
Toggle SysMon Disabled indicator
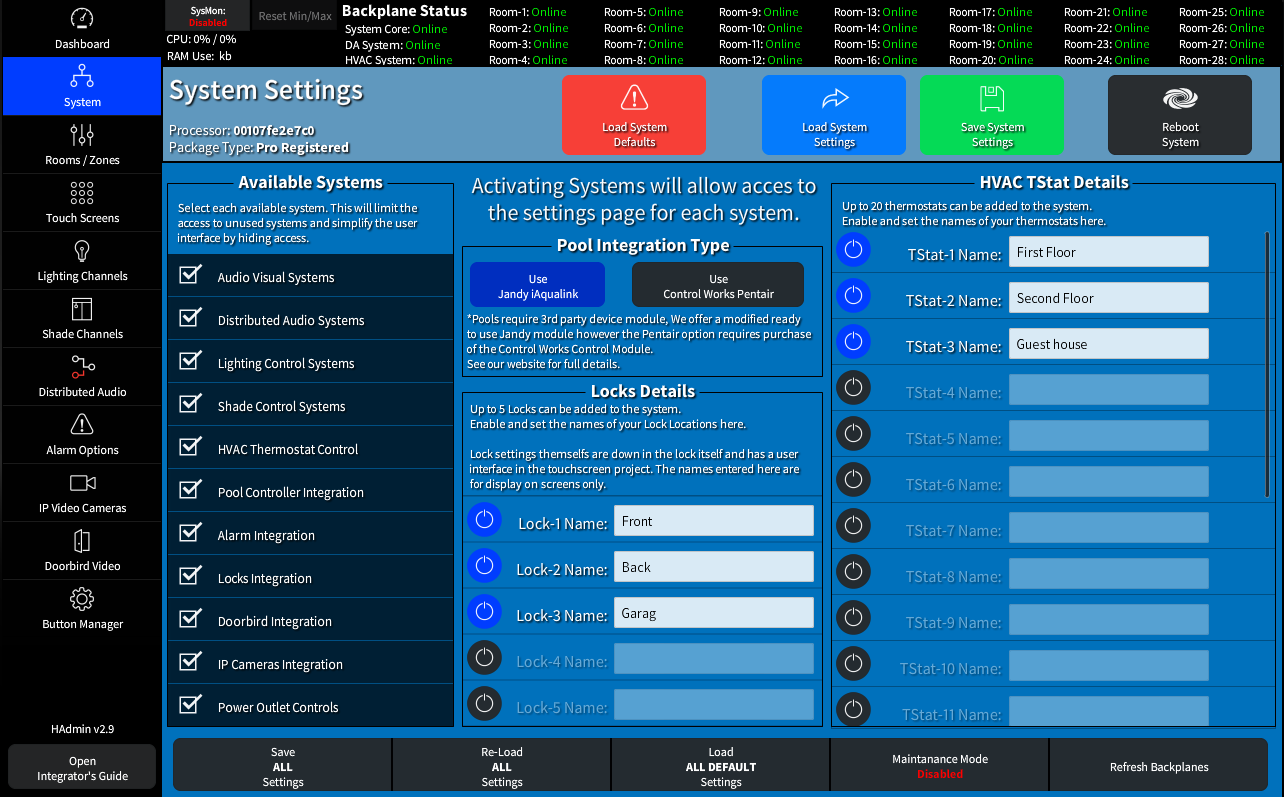coord(208,16)
